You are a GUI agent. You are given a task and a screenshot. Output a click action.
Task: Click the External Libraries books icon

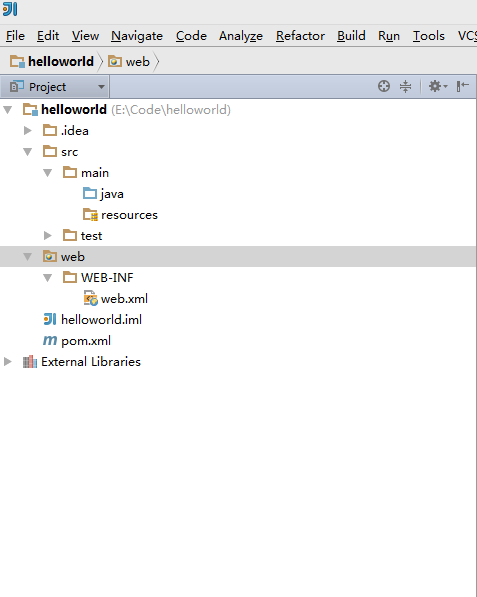pos(30,362)
